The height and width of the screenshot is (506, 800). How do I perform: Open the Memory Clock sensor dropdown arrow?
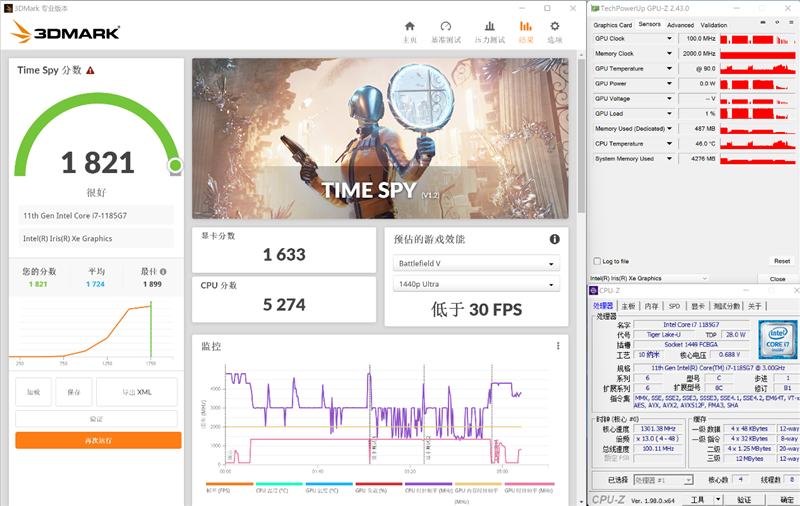[x=669, y=54]
